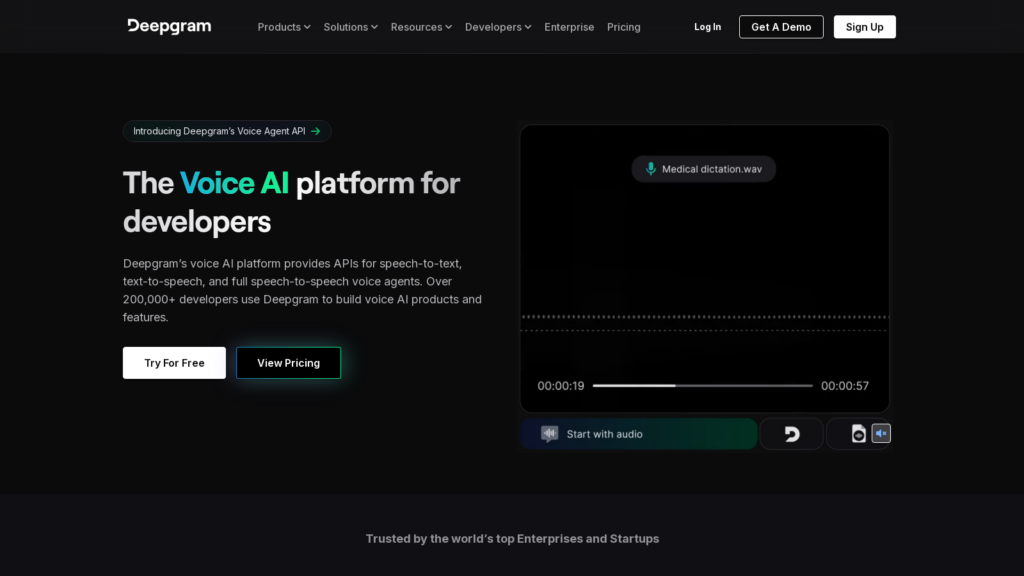Click the Start with audio button
This screenshot has width=1024, height=576.
tap(639, 434)
